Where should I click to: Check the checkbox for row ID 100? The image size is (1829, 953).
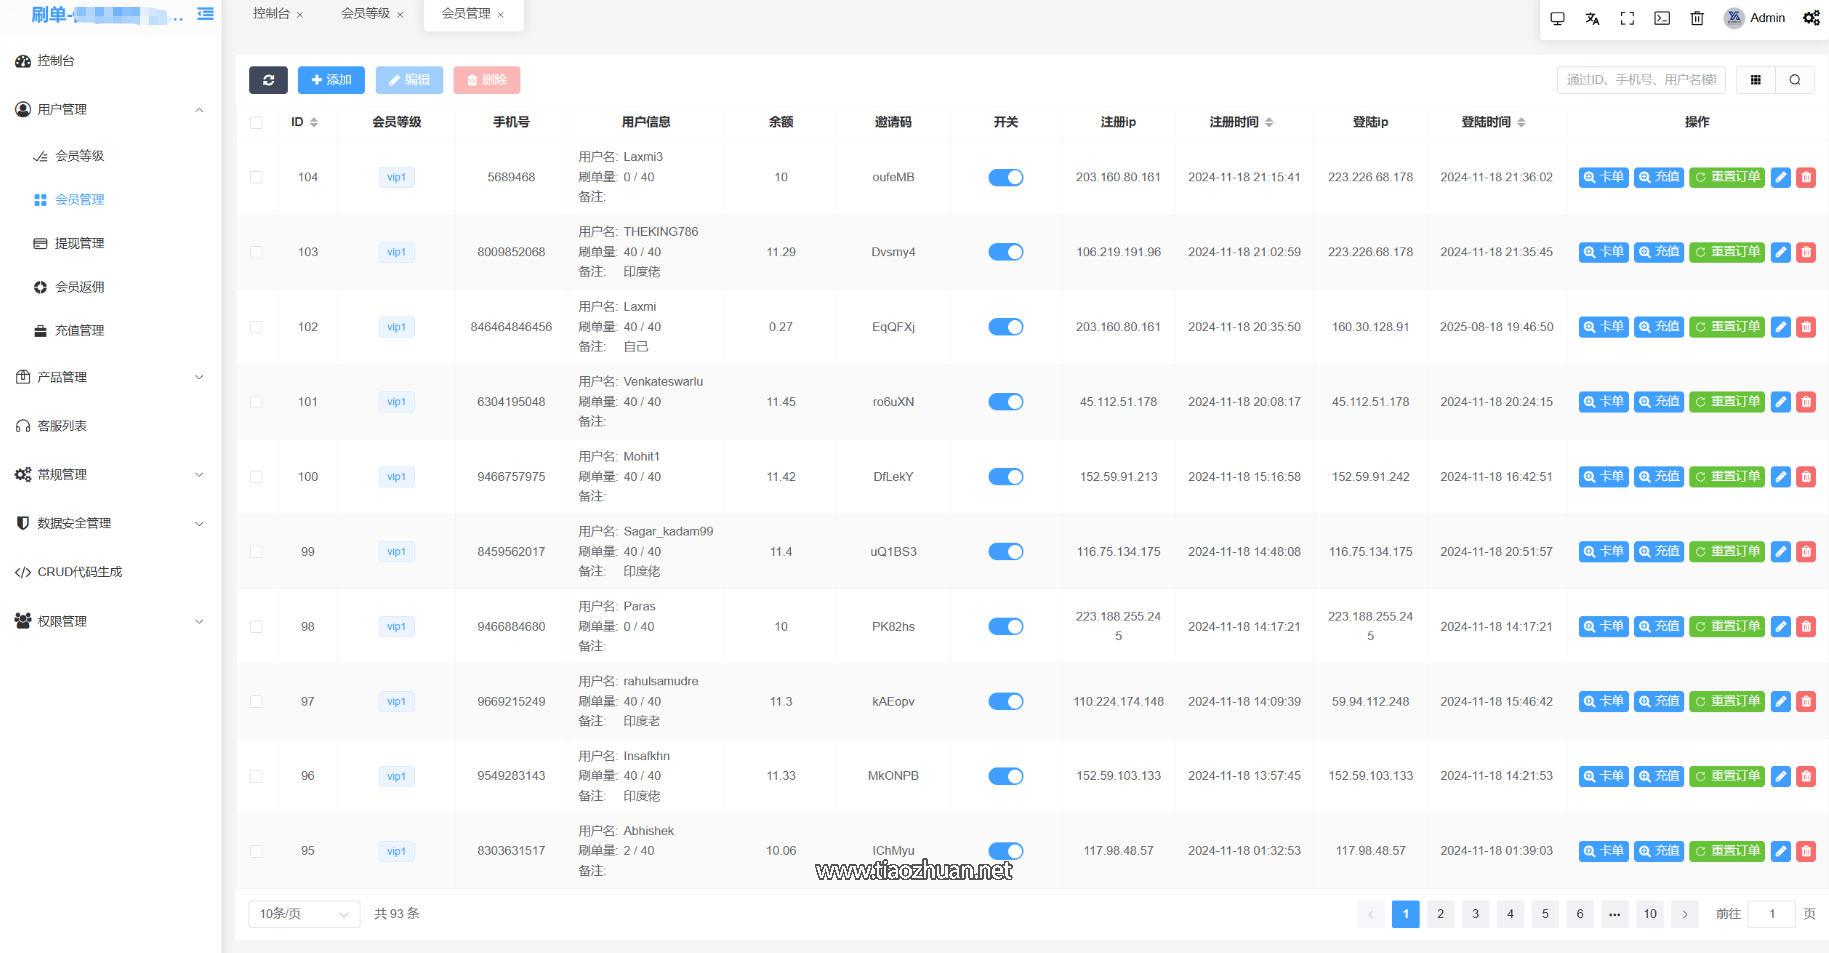click(256, 477)
